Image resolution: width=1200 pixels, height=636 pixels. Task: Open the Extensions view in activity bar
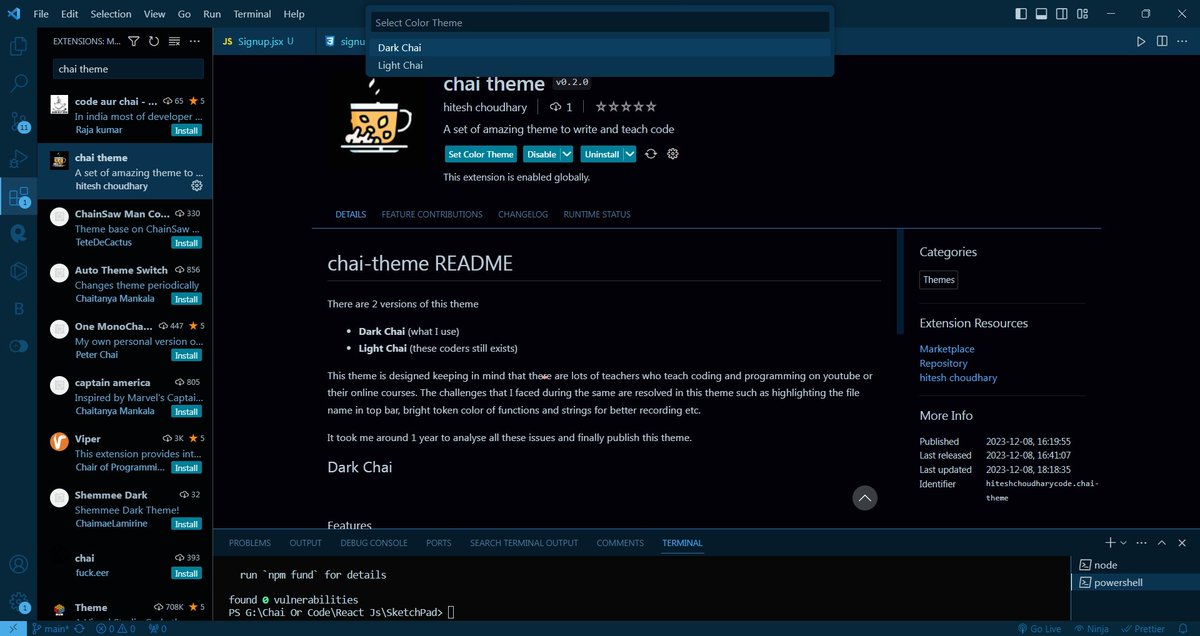18,196
